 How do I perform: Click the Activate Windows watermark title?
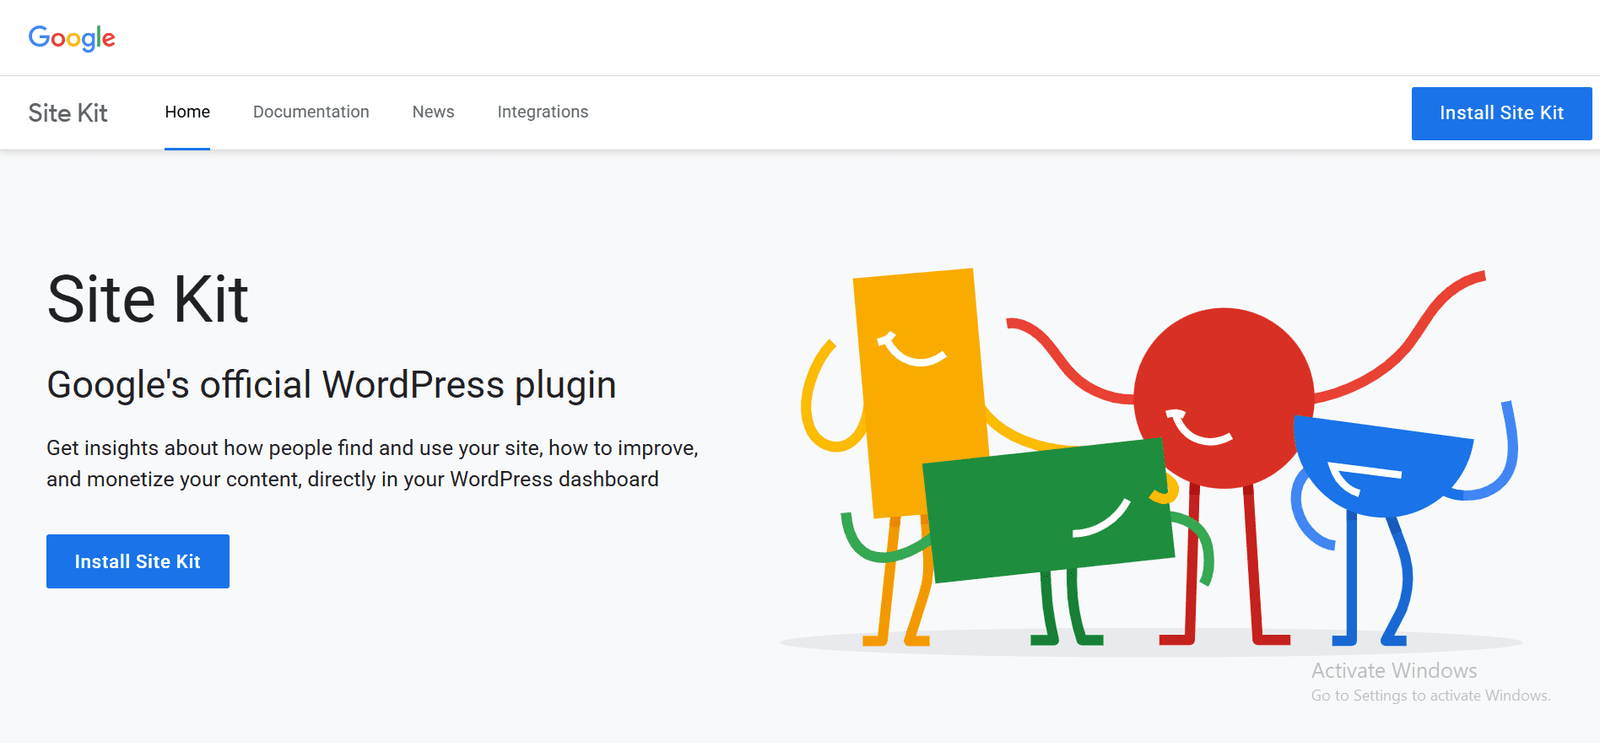pyautogui.click(x=1394, y=671)
